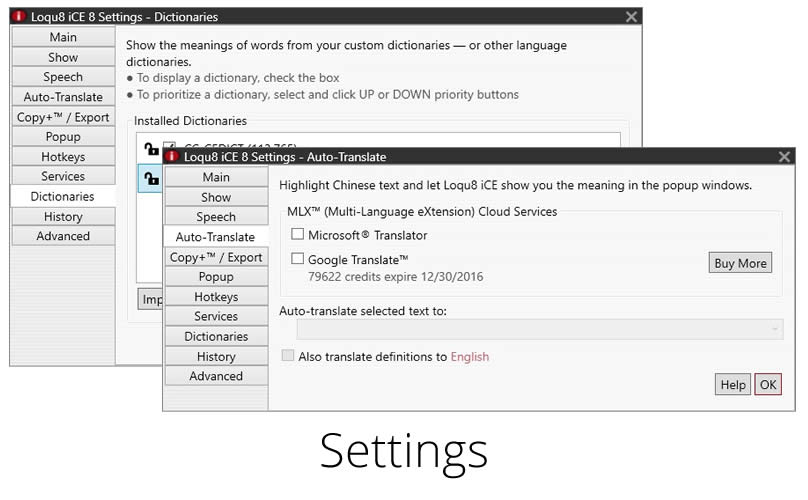Open the Services tab in the Auto-Translate window
The image size is (808, 500).
tap(216, 316)
